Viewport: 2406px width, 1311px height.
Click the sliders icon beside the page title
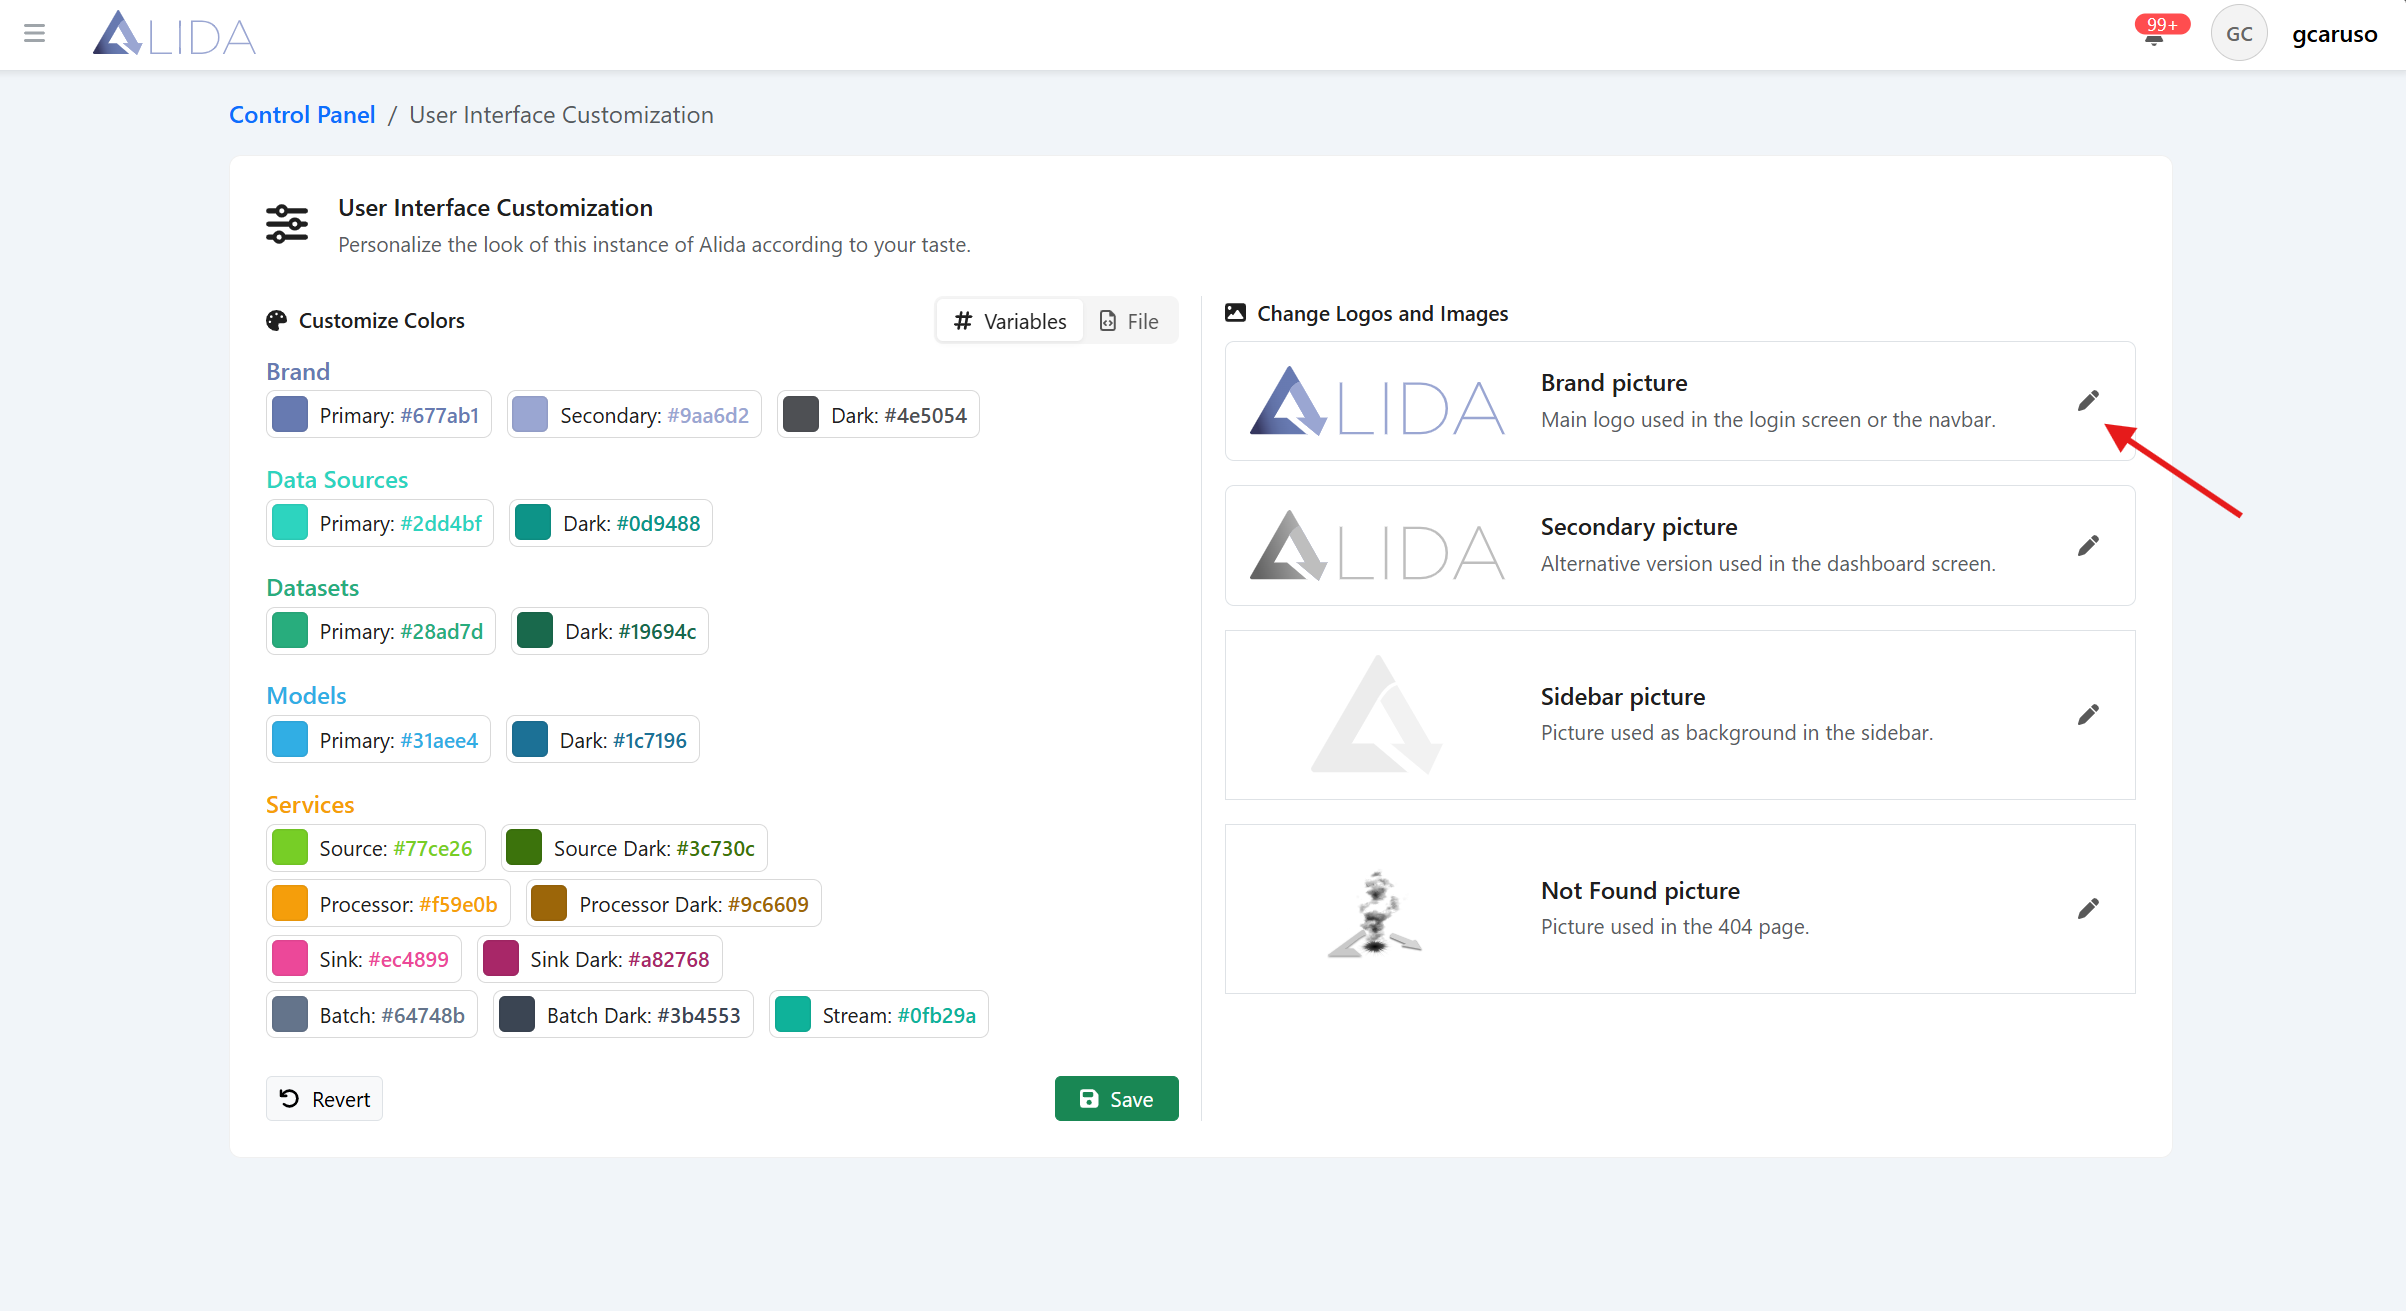point(287,224)
